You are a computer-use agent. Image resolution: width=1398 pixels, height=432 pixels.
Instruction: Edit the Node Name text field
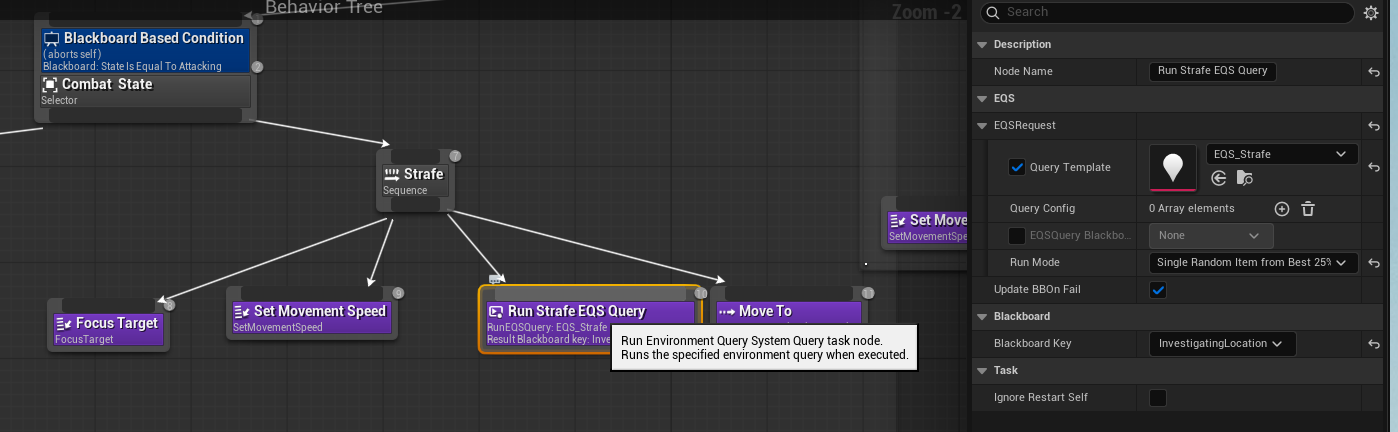tap(1213, 72)
